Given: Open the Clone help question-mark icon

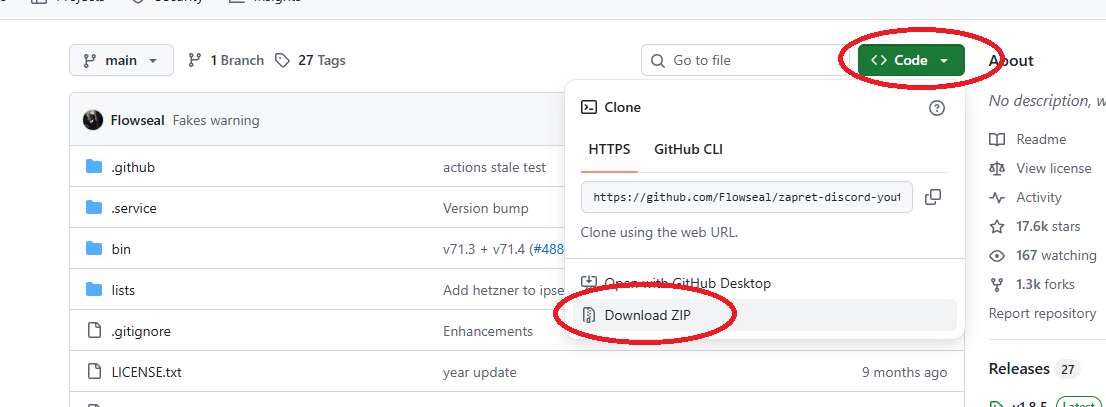Looking at the screenshot, I should pyautogui.click(x=937, y=108).
